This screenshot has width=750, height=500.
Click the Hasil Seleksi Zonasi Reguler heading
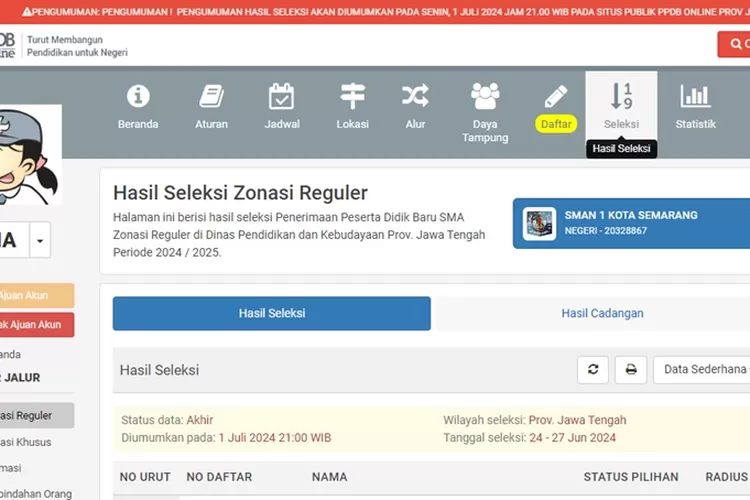(240, 193)
